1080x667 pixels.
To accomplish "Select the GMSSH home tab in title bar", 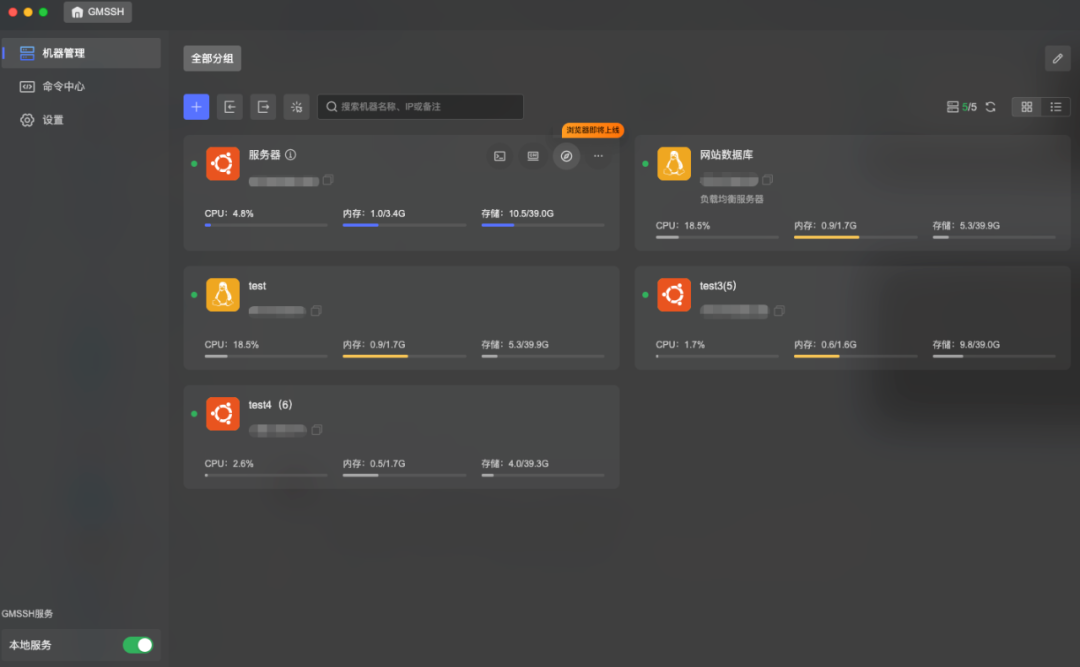I will pyautogui.click(x=98, y=12).
